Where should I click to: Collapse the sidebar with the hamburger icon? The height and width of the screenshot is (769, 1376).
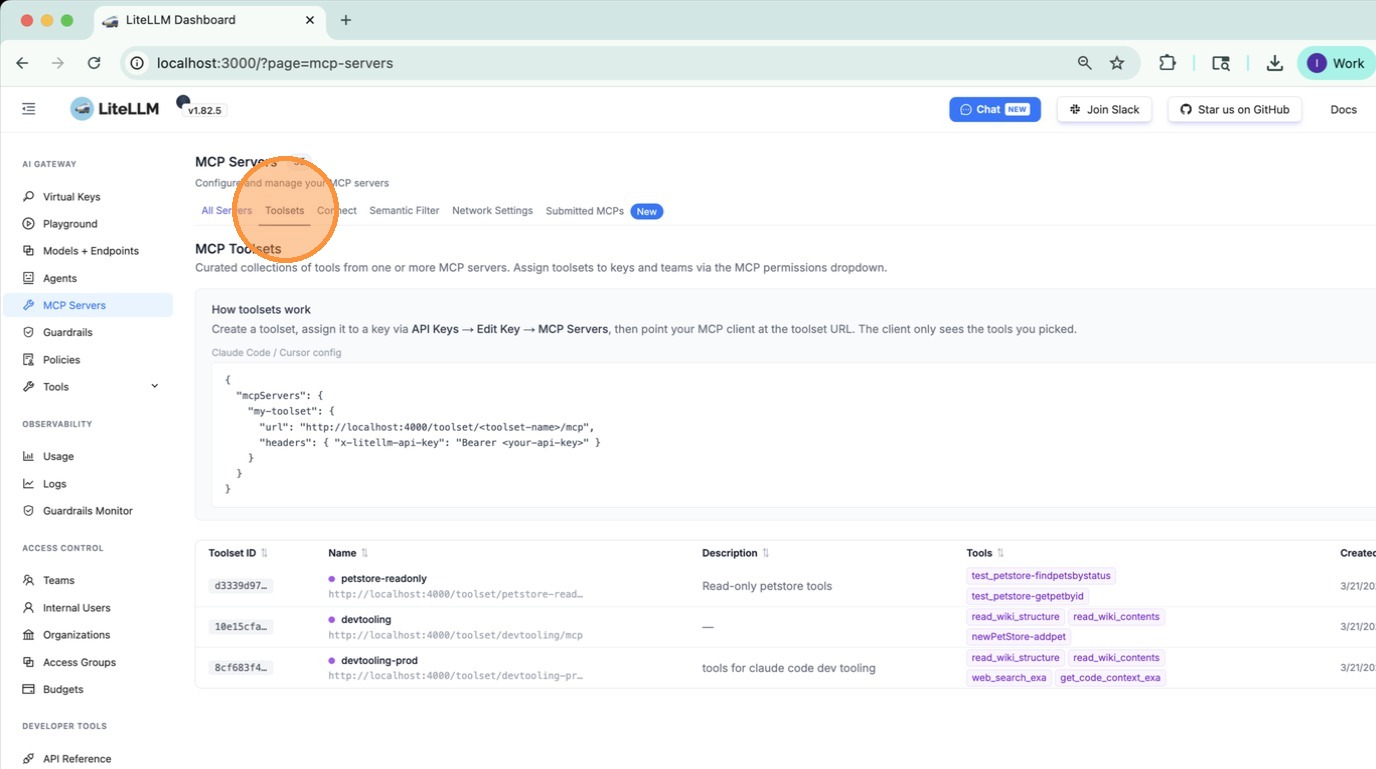(28, 109)
